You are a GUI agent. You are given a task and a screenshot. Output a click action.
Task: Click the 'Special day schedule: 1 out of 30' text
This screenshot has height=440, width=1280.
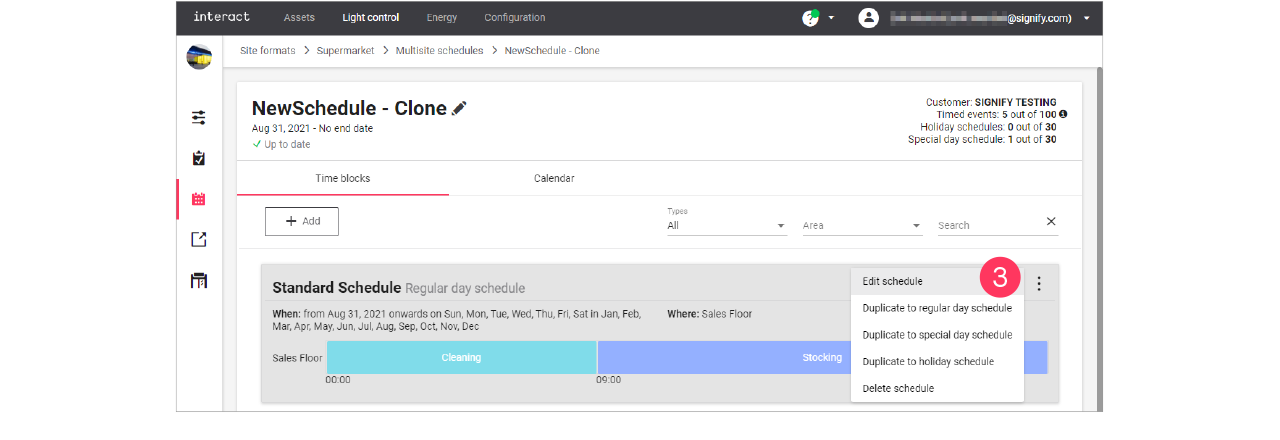(982, 139)
